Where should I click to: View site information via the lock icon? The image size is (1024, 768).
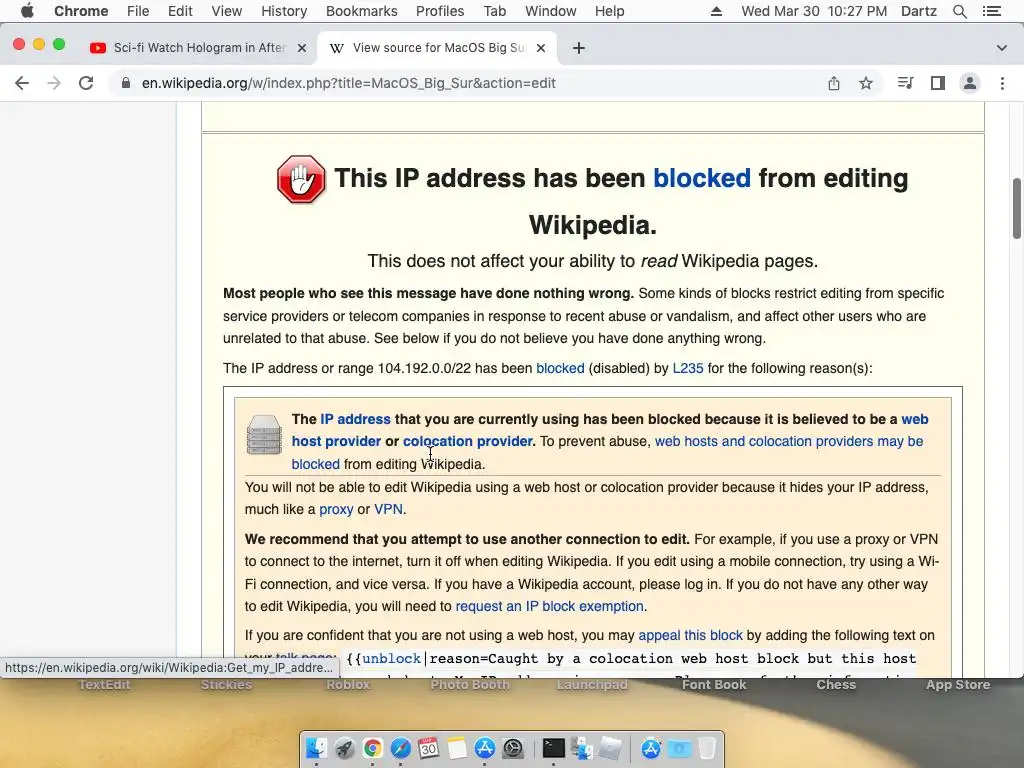coord(126,83)
